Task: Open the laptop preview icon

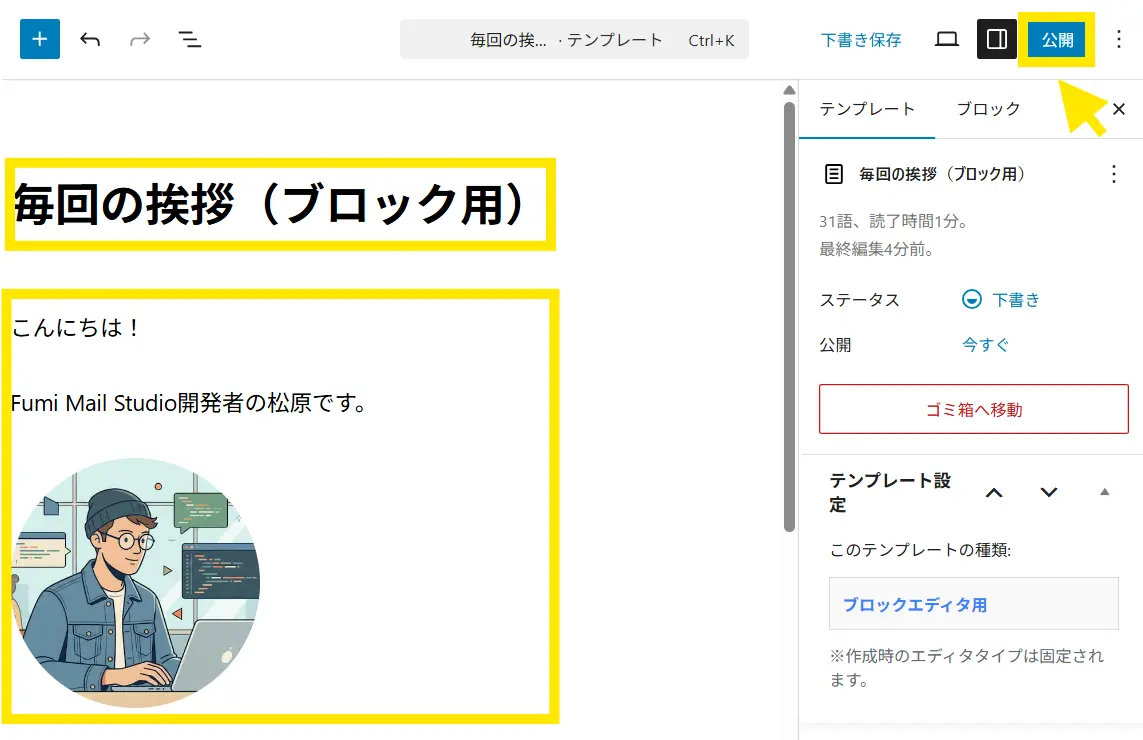Action: pyautogui.click(x=946, y=40)
